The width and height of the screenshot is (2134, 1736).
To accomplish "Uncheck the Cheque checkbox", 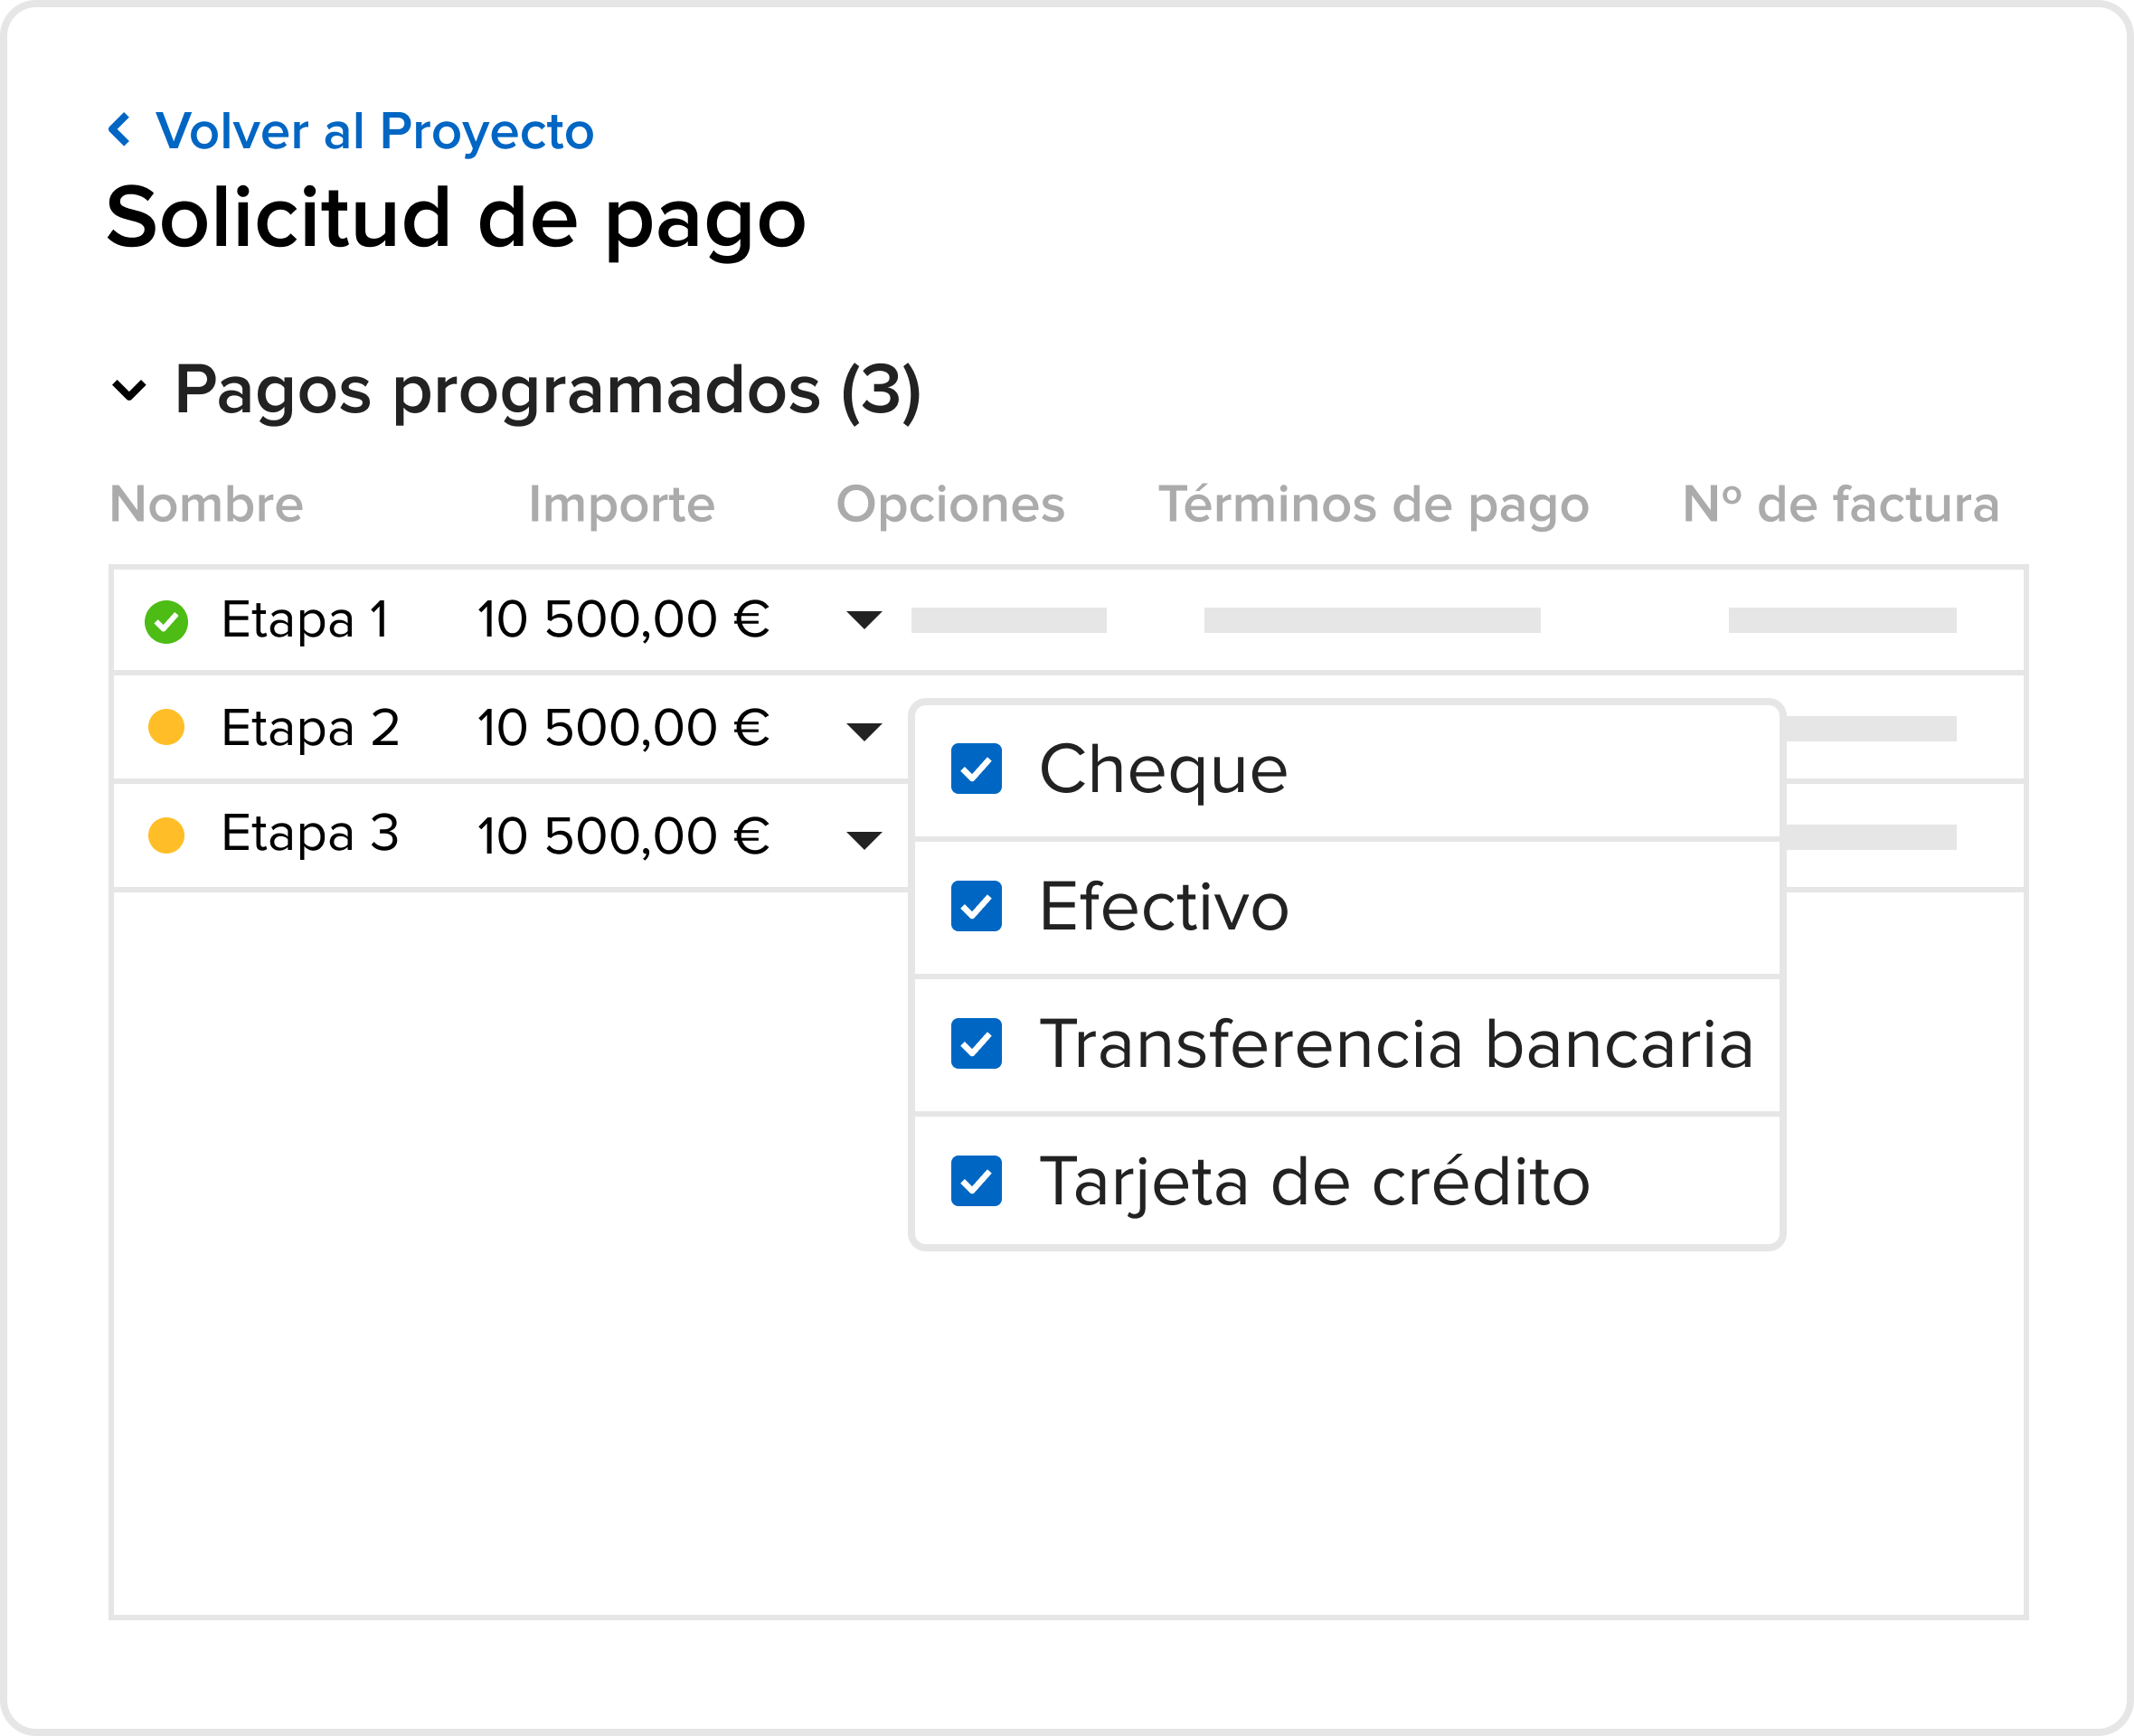I will pos(976,769).
